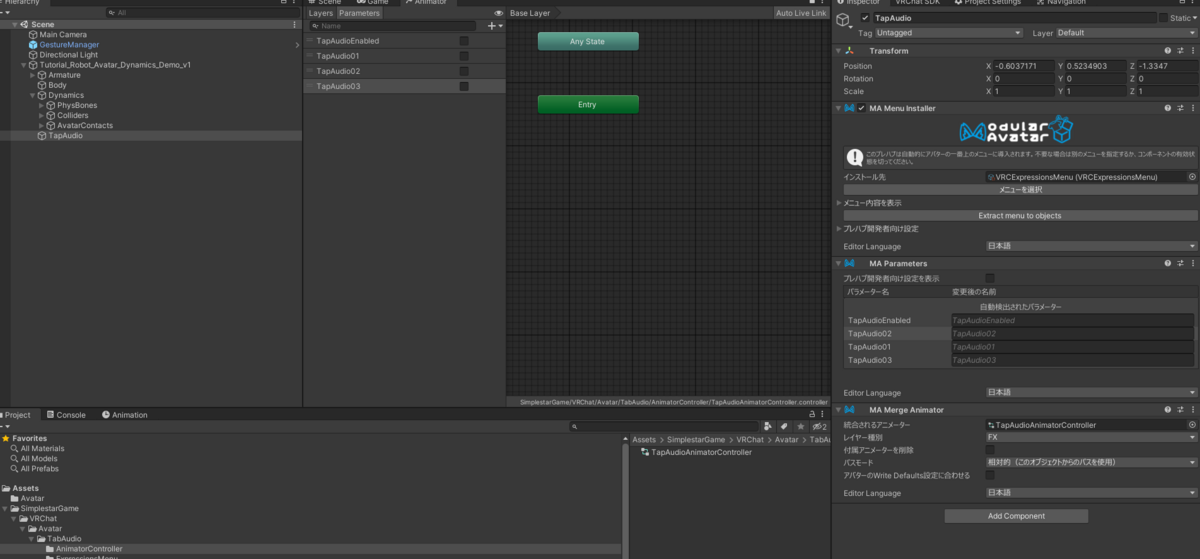Open MA Menu Installer help icon

click(1167, 108)
